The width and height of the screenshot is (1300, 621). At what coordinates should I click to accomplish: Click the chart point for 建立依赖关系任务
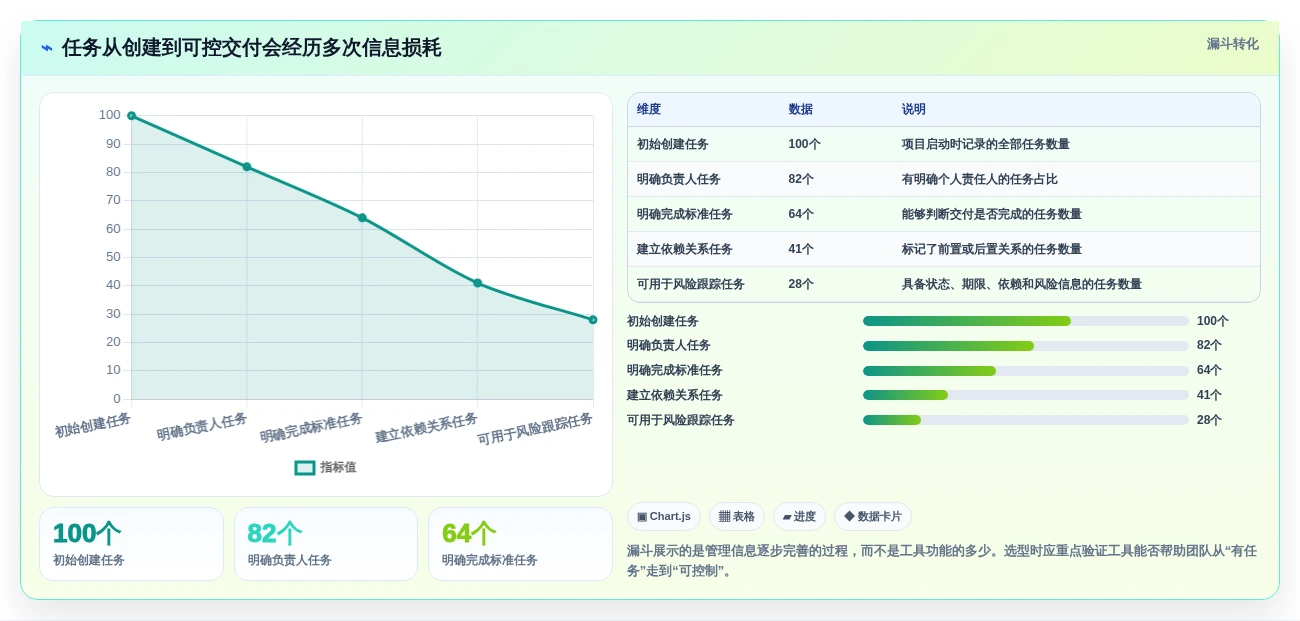477,283
